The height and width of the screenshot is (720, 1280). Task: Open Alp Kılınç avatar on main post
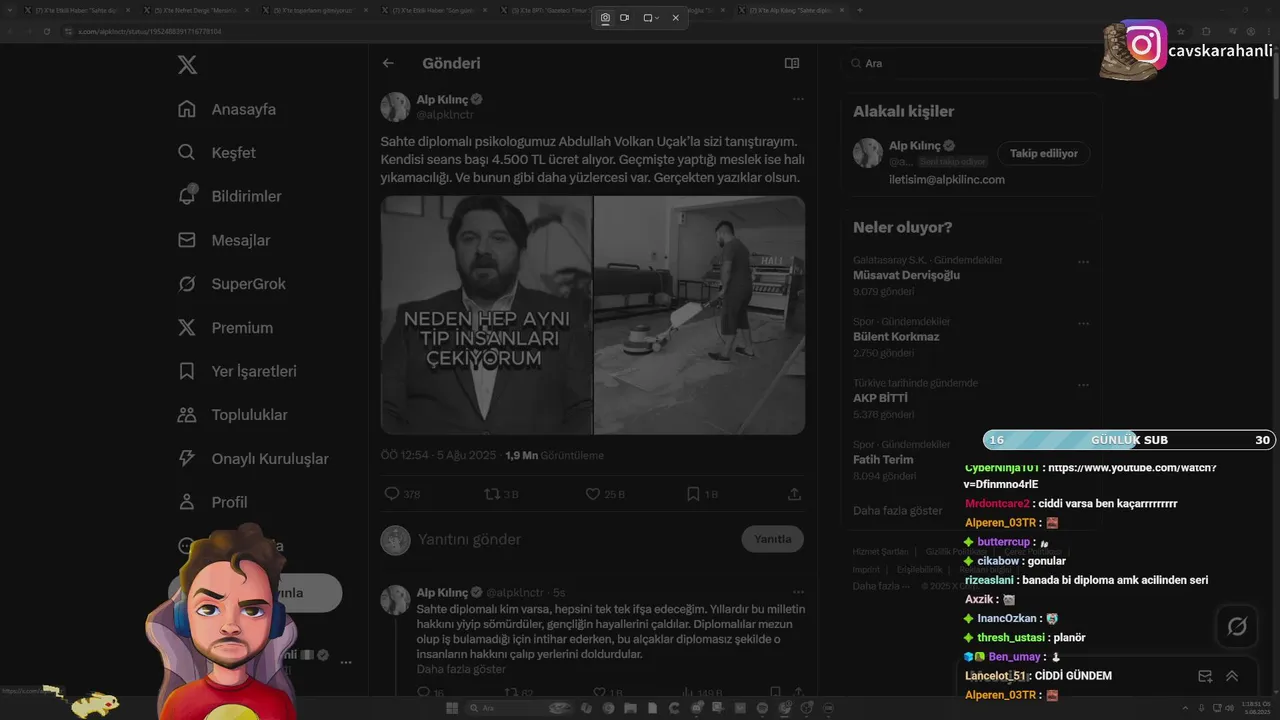click(395, 107)
